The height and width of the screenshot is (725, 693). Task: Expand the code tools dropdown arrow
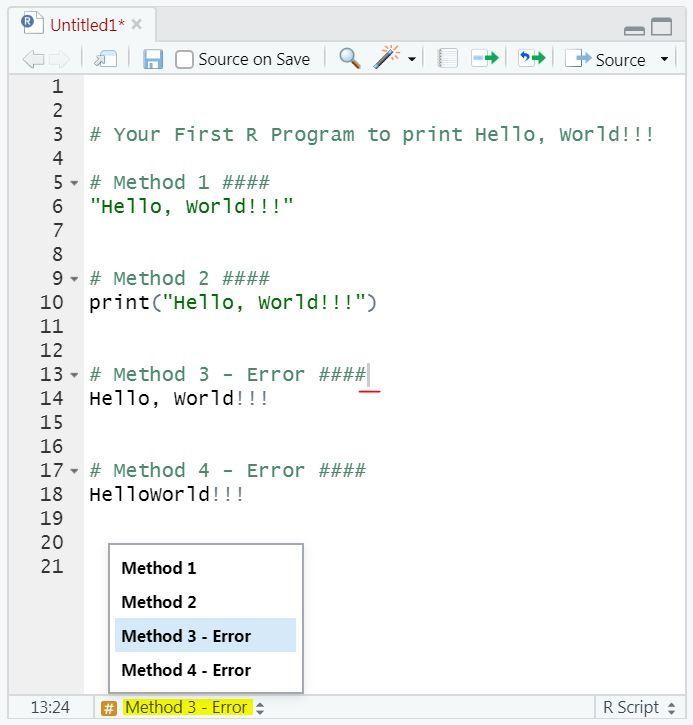click(x=411, y=59)
